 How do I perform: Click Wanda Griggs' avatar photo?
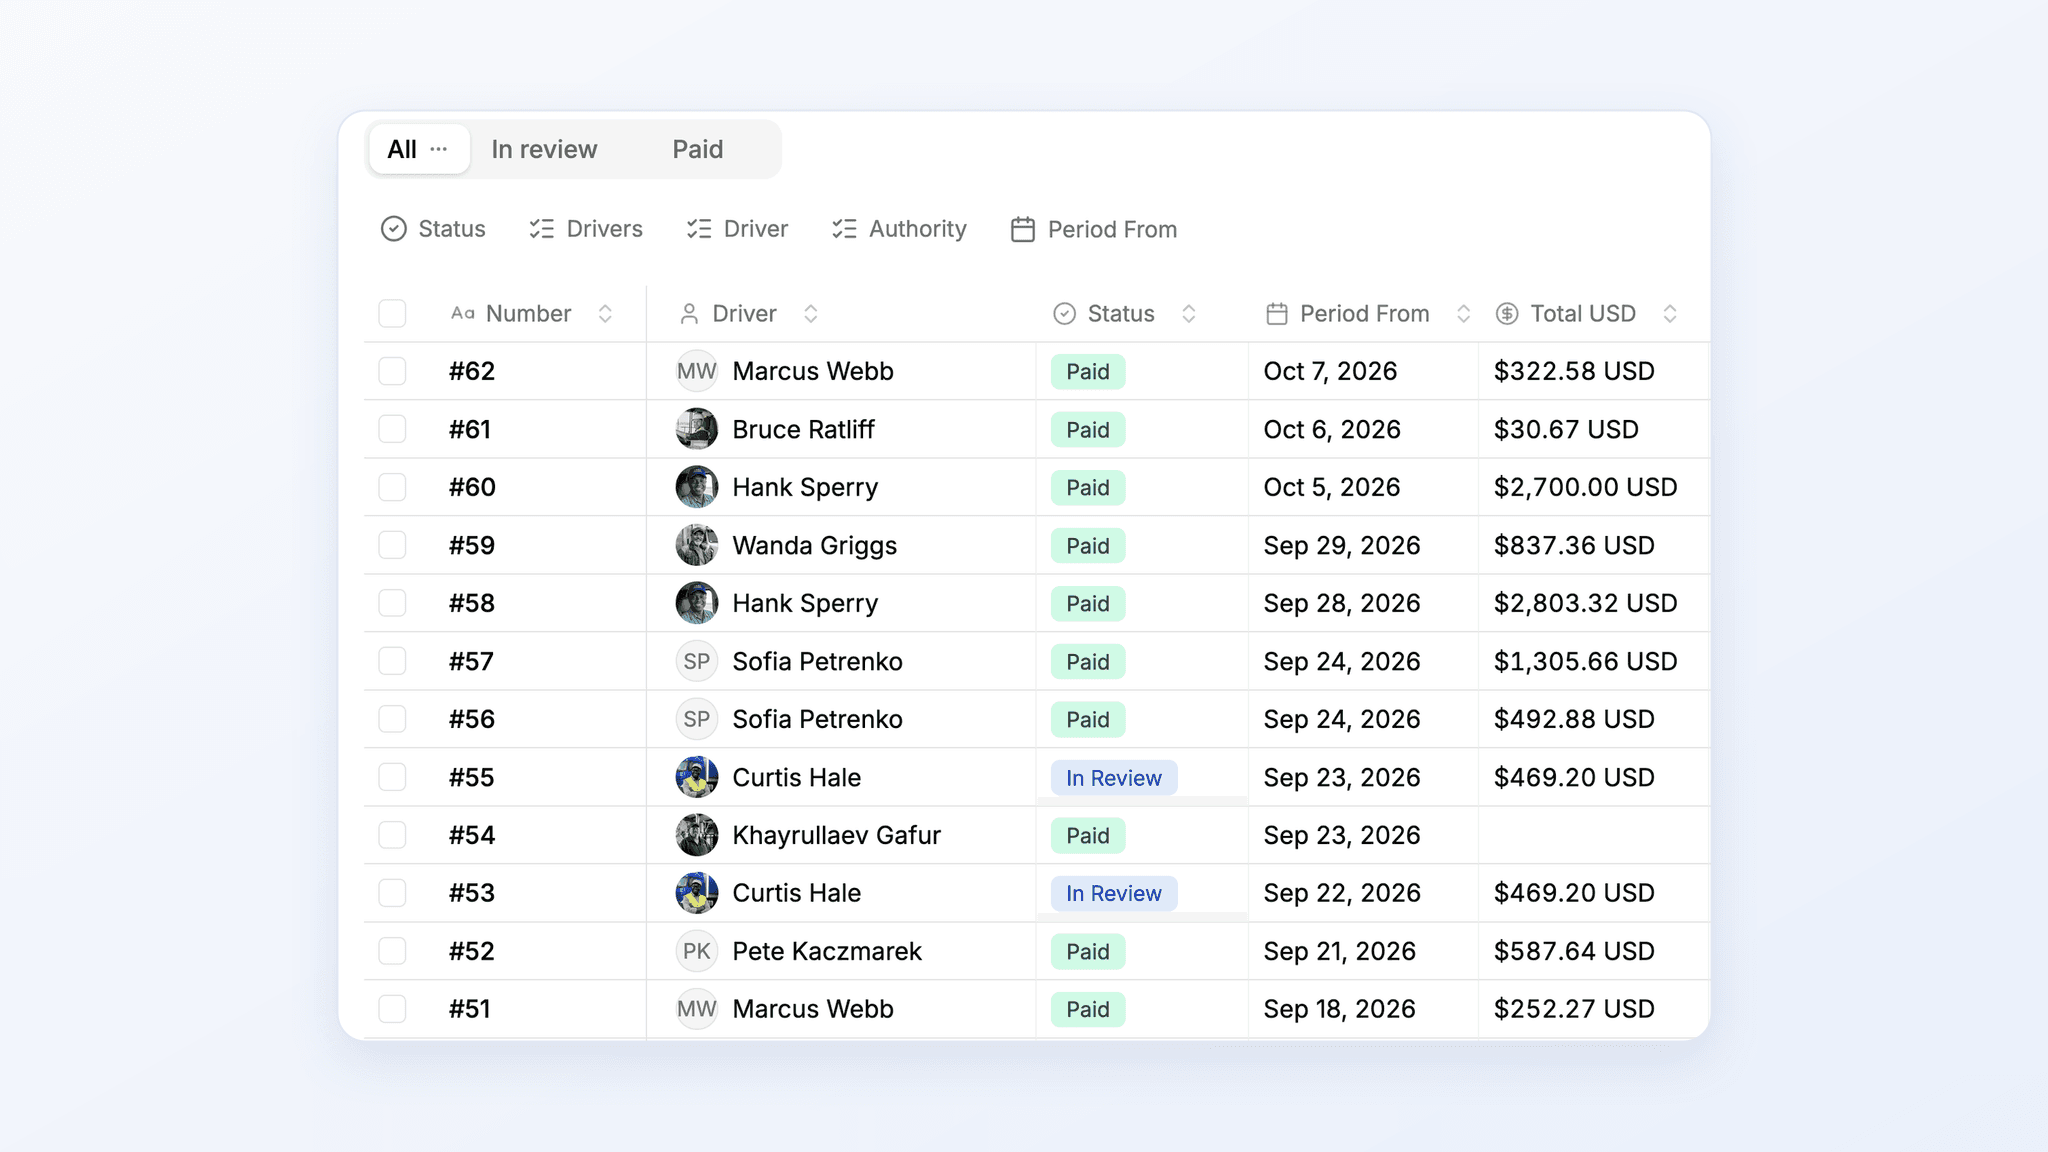pos(697,545)
